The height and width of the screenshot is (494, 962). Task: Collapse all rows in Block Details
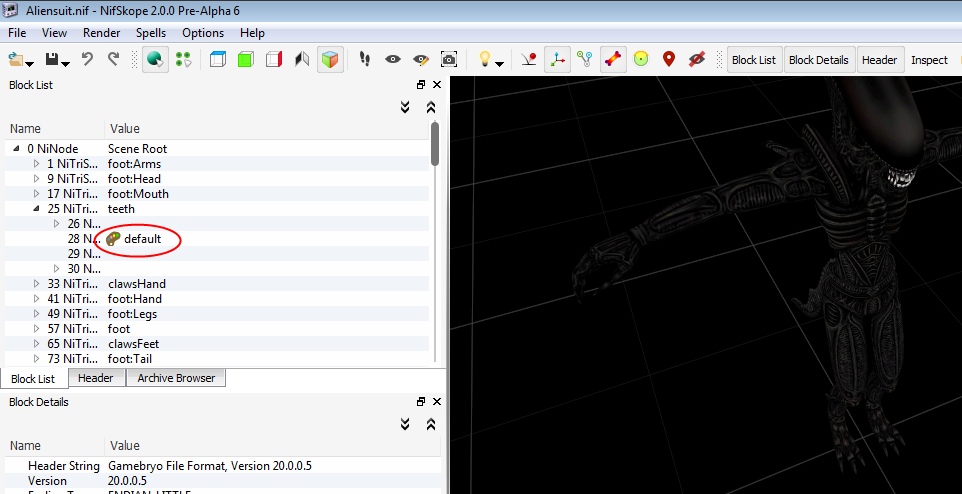(x=431, y=424)
